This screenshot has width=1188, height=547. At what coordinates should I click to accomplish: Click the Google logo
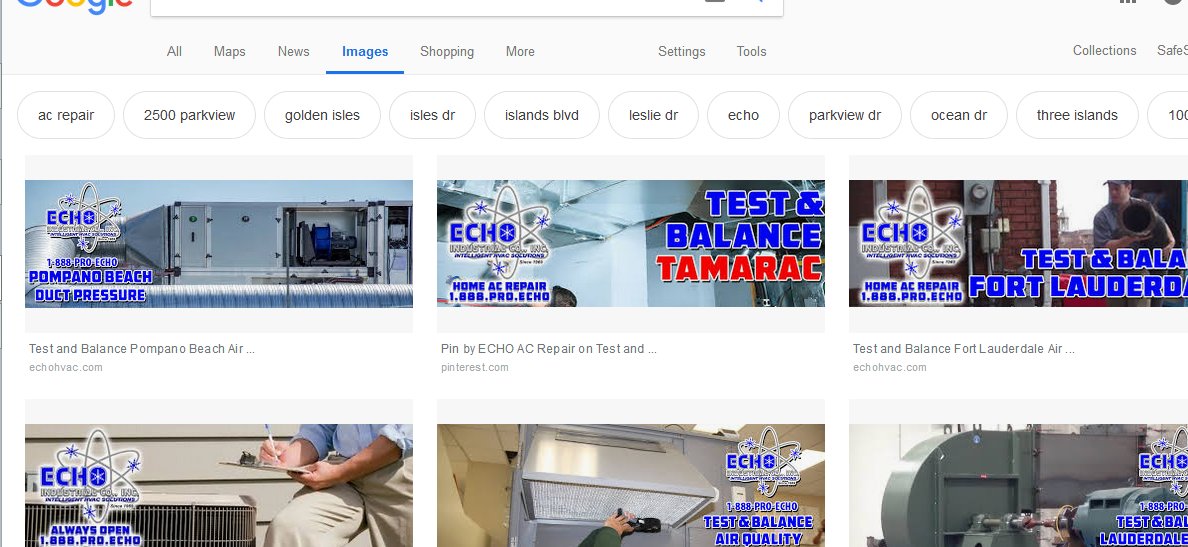(75, 5)
